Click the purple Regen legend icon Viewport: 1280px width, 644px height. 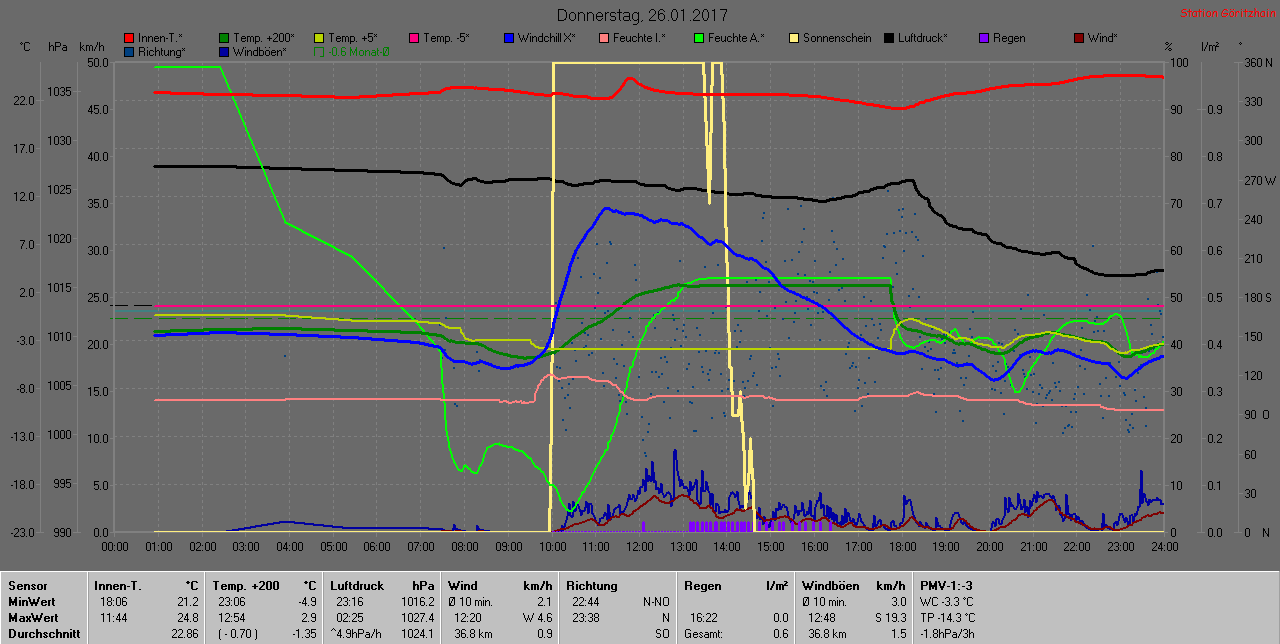(x=984, y=39)
